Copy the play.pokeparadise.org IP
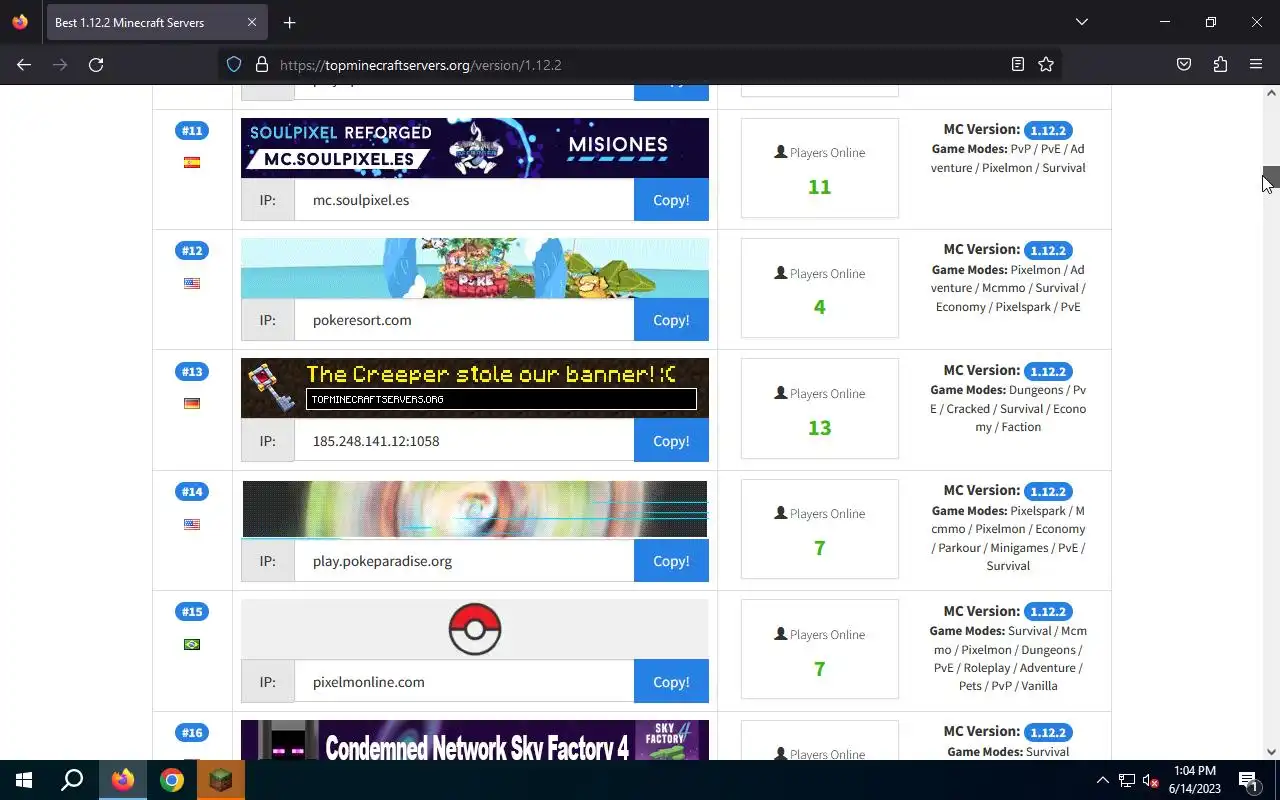 pyautogui.click(x=671, y=561)
